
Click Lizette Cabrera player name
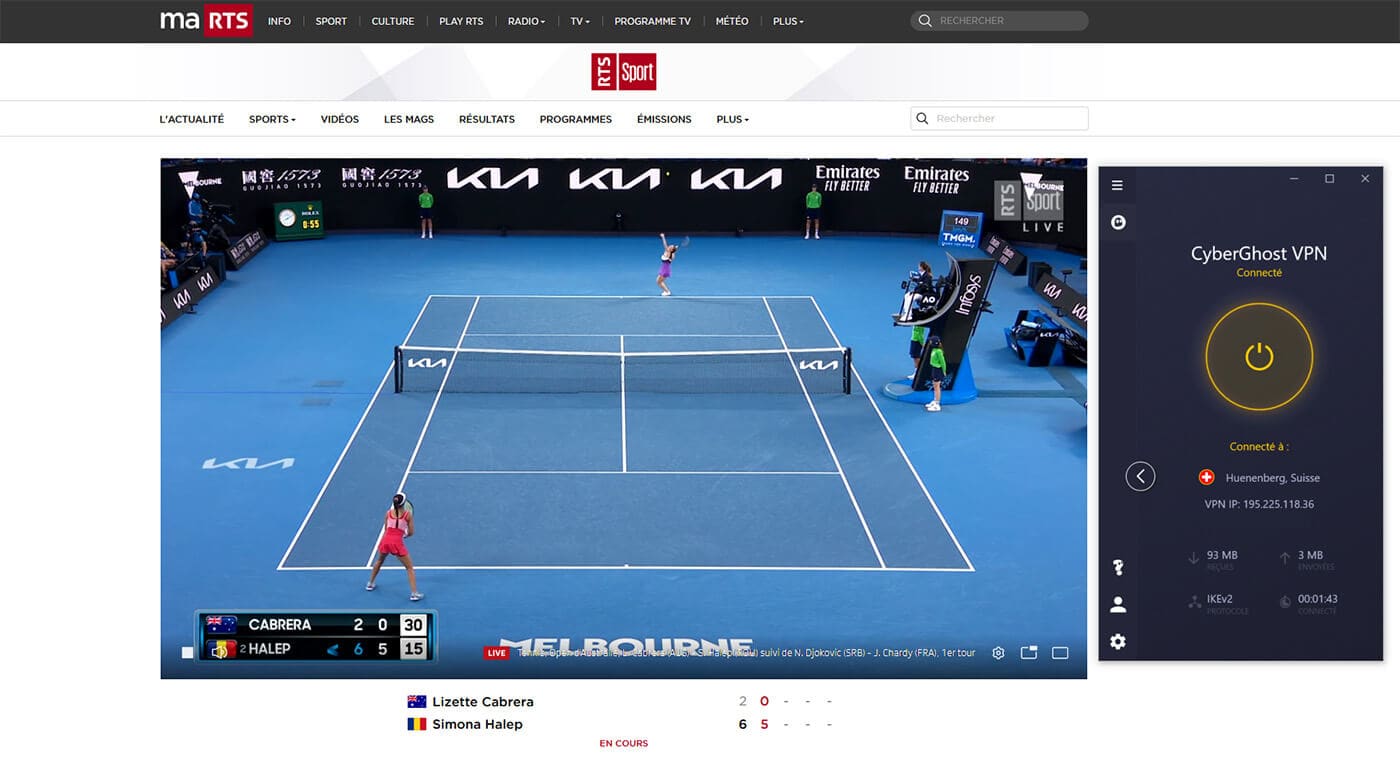(x=483, y=702)
